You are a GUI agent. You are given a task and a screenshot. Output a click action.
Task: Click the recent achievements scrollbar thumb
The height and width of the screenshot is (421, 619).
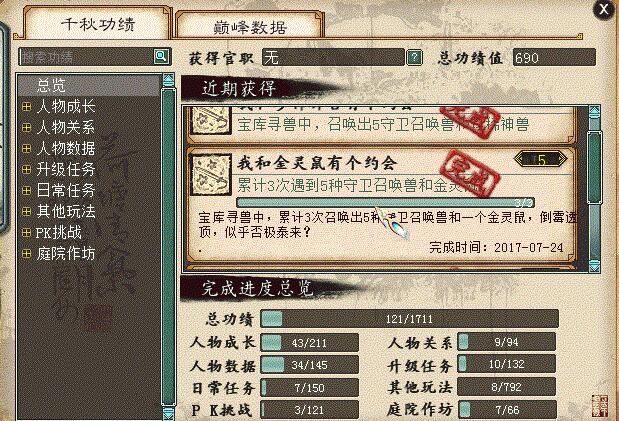(x=594, y=167)
